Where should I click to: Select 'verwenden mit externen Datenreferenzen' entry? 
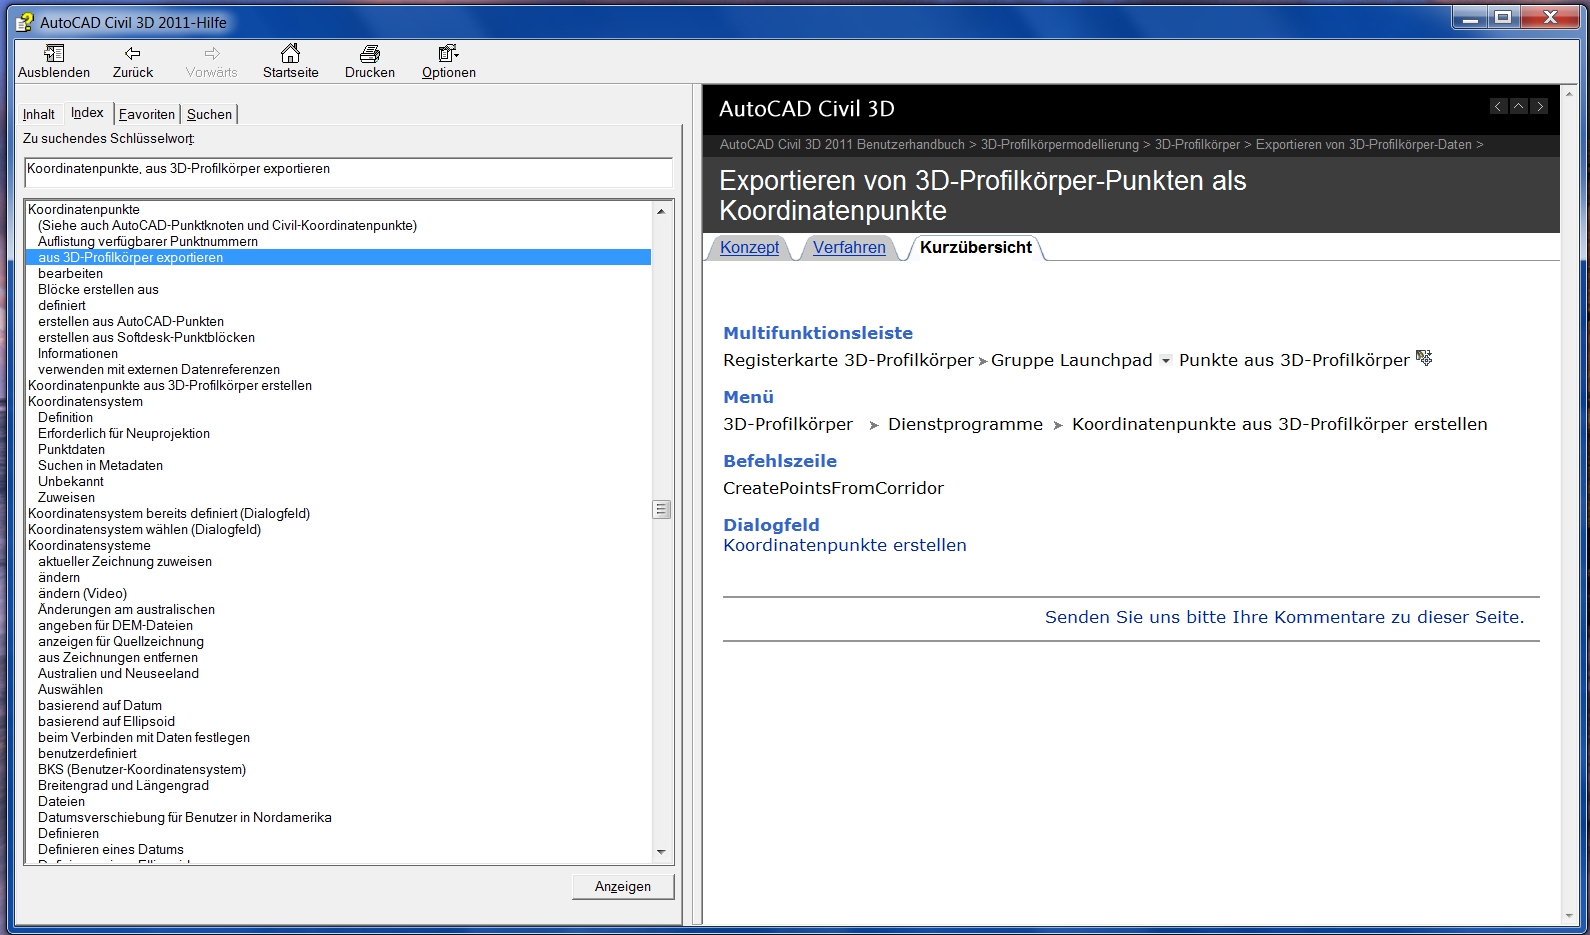[159, 369]
